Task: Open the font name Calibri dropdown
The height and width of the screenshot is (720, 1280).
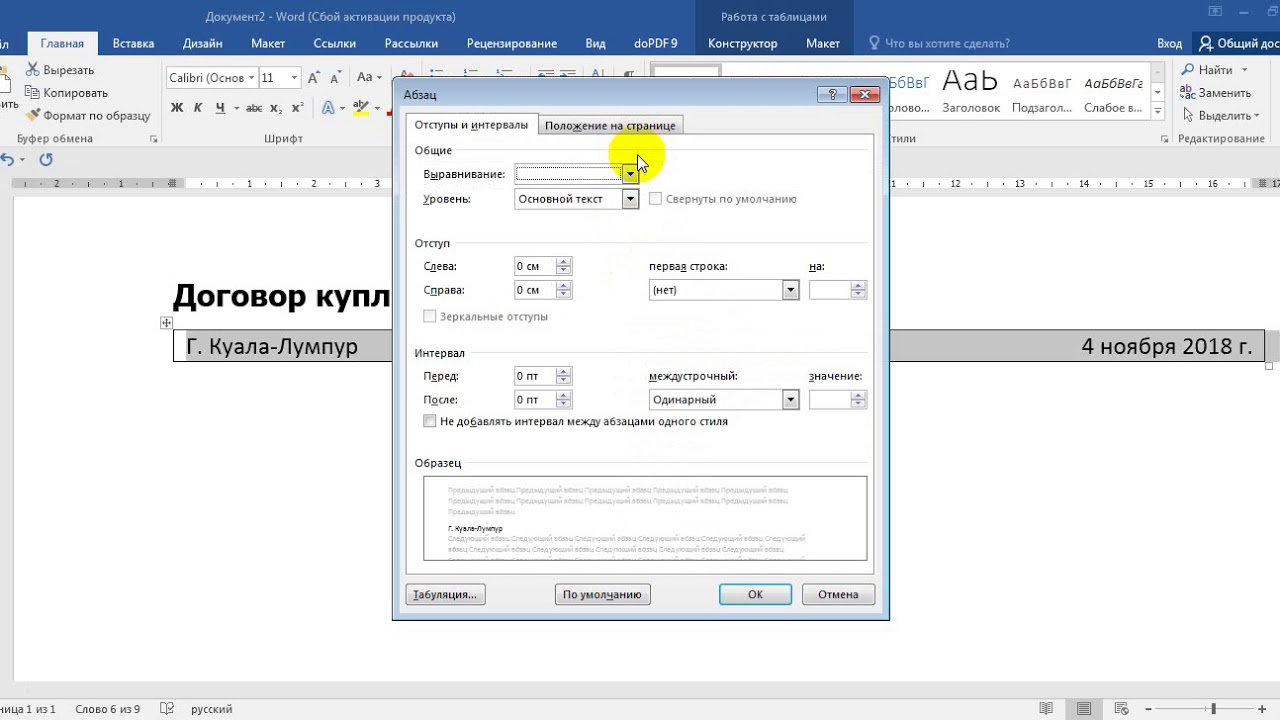Action: (250, 77)
